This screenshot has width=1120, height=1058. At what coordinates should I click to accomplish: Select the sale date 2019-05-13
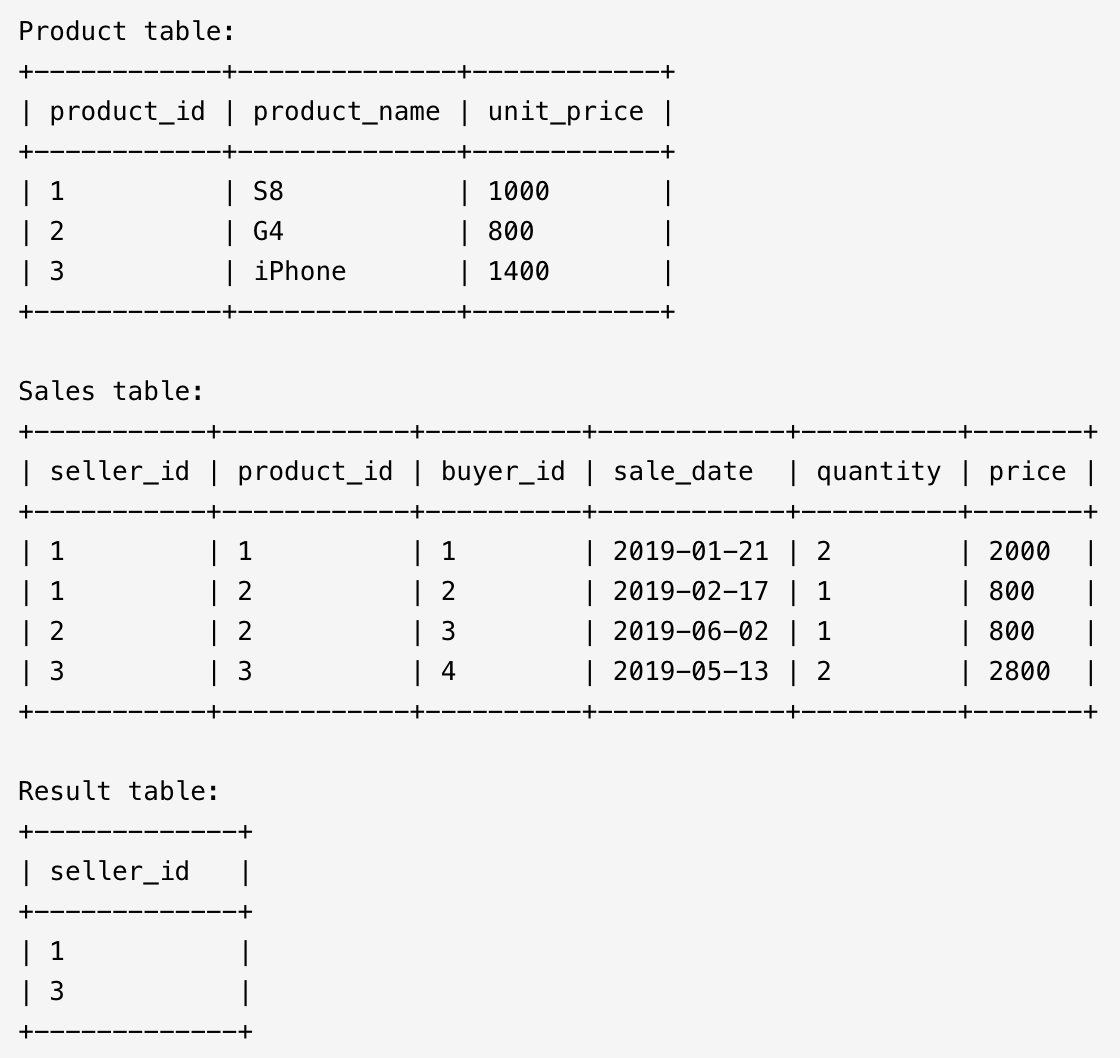690,672
